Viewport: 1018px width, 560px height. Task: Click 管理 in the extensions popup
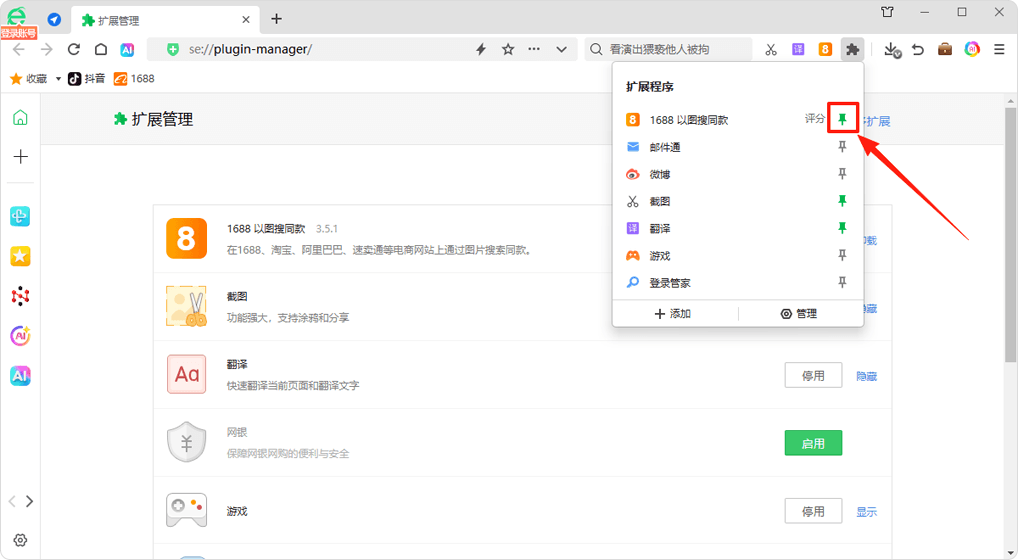point(799,313)
